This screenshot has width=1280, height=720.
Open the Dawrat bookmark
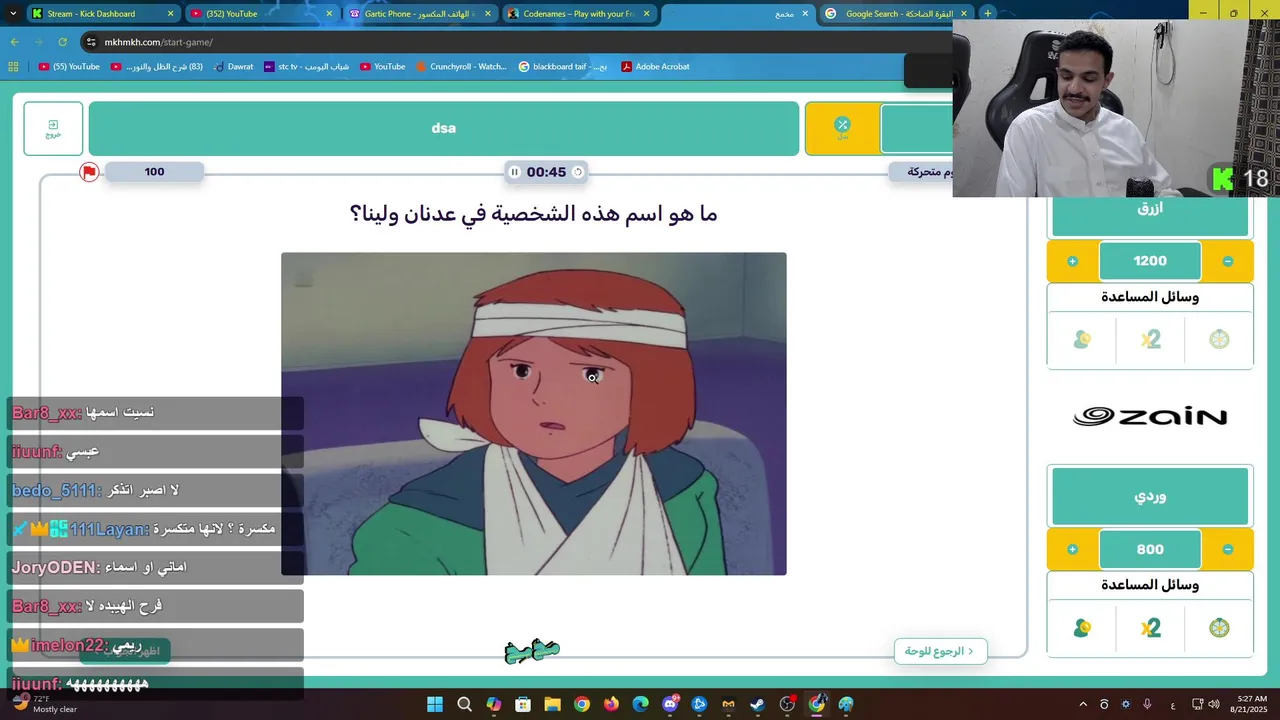pos(233,67)
